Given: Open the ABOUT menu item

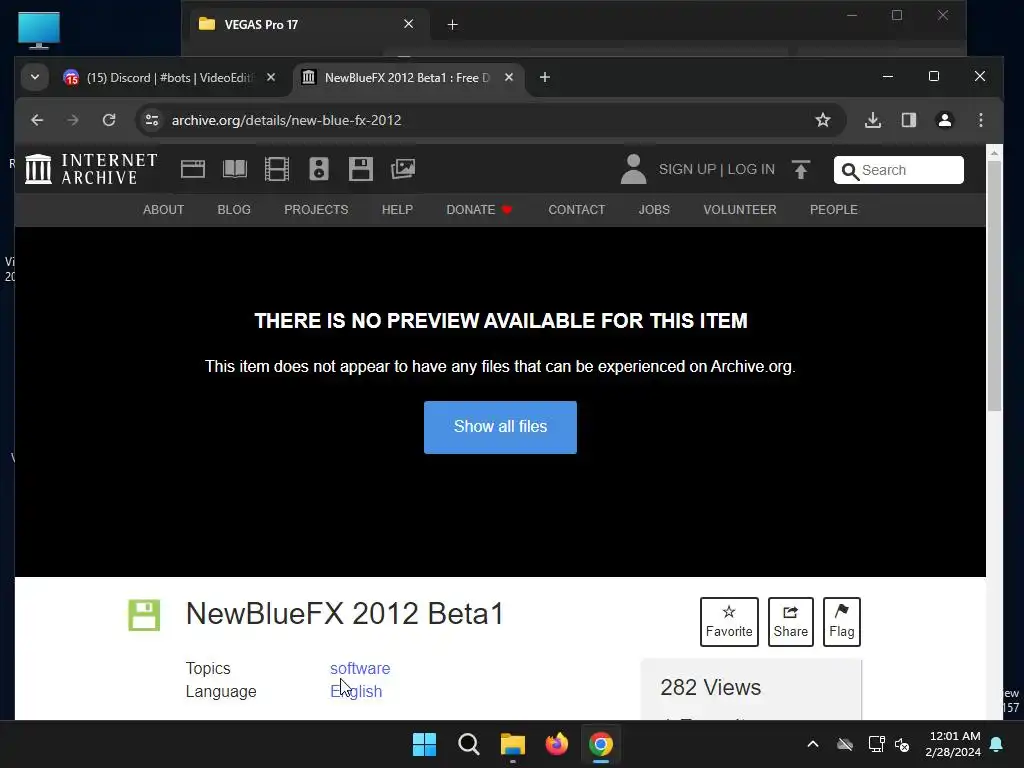Looking at the screenshot, I should click(x=163, y=210).
